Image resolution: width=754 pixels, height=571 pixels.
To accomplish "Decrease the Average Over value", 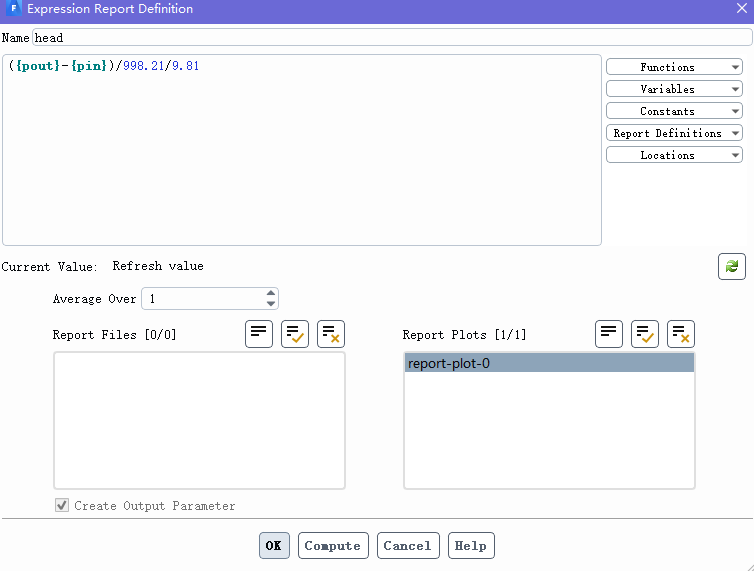I will click(x=271, y=304).
